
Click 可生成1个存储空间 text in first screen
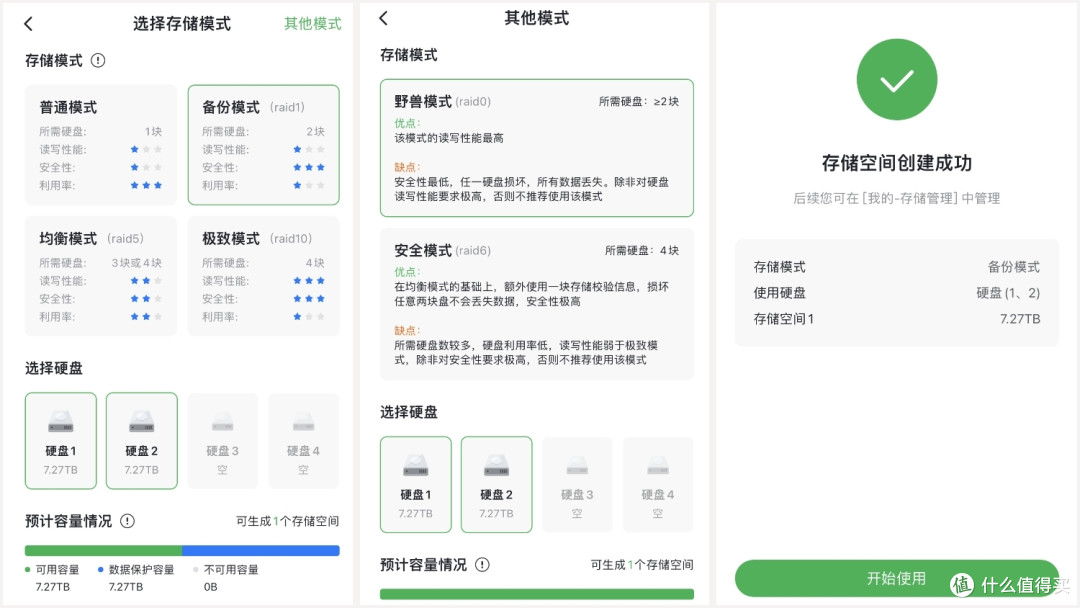287,521
